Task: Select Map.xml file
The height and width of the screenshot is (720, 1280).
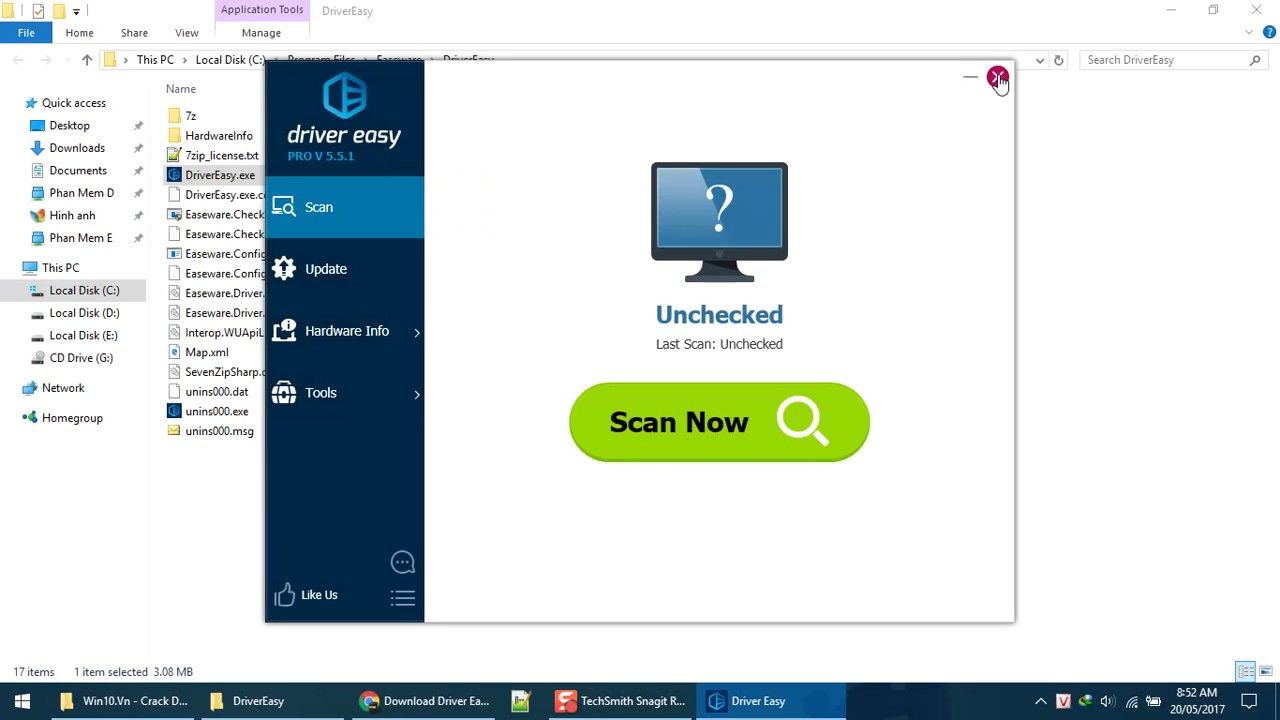Action: tap(206, 352)
